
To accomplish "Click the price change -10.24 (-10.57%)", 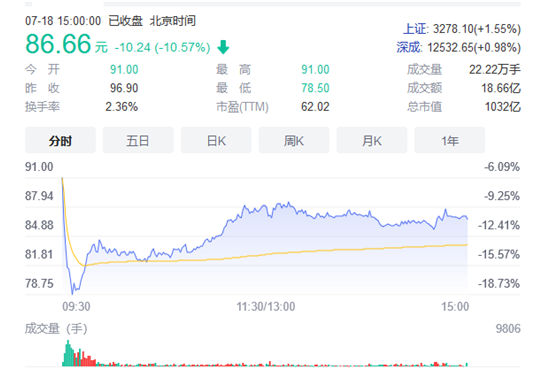I will [162, 47].
